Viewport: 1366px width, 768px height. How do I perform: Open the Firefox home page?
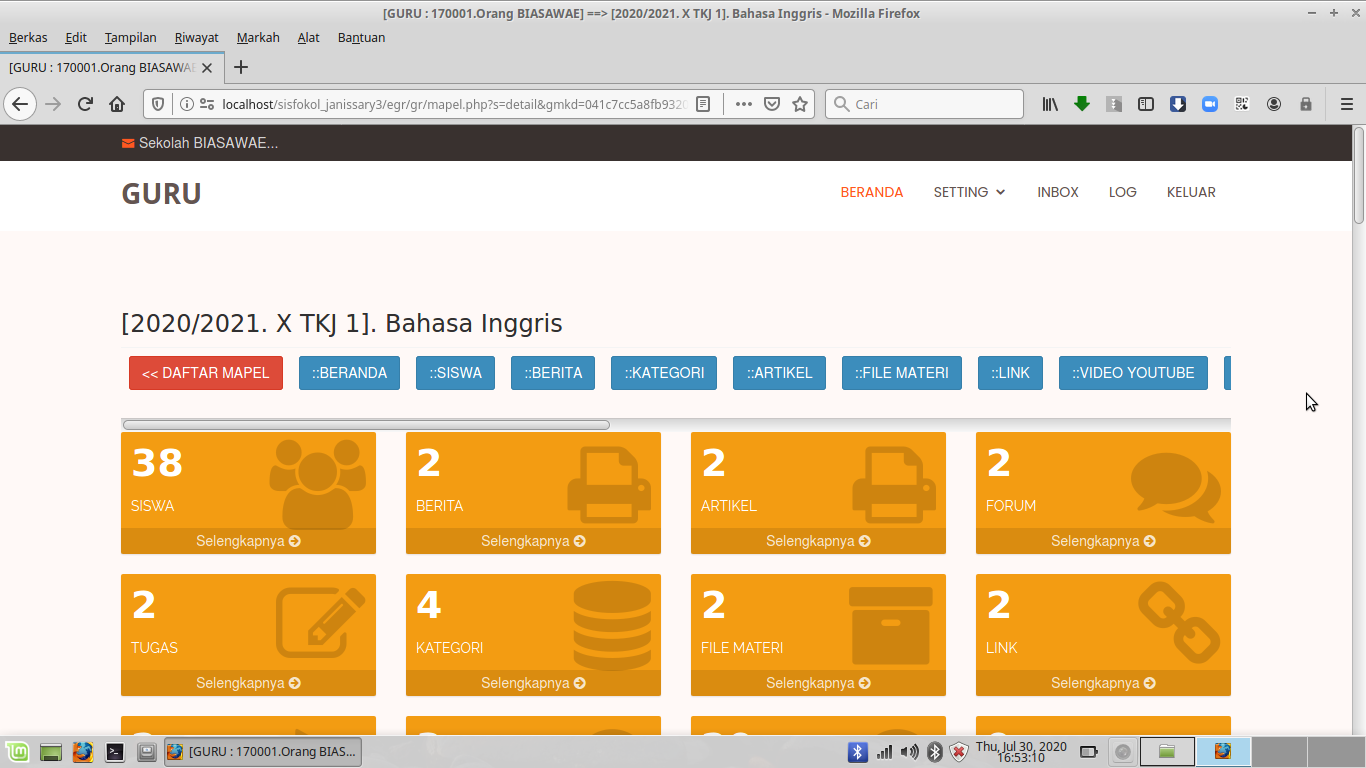pos(117,104)
